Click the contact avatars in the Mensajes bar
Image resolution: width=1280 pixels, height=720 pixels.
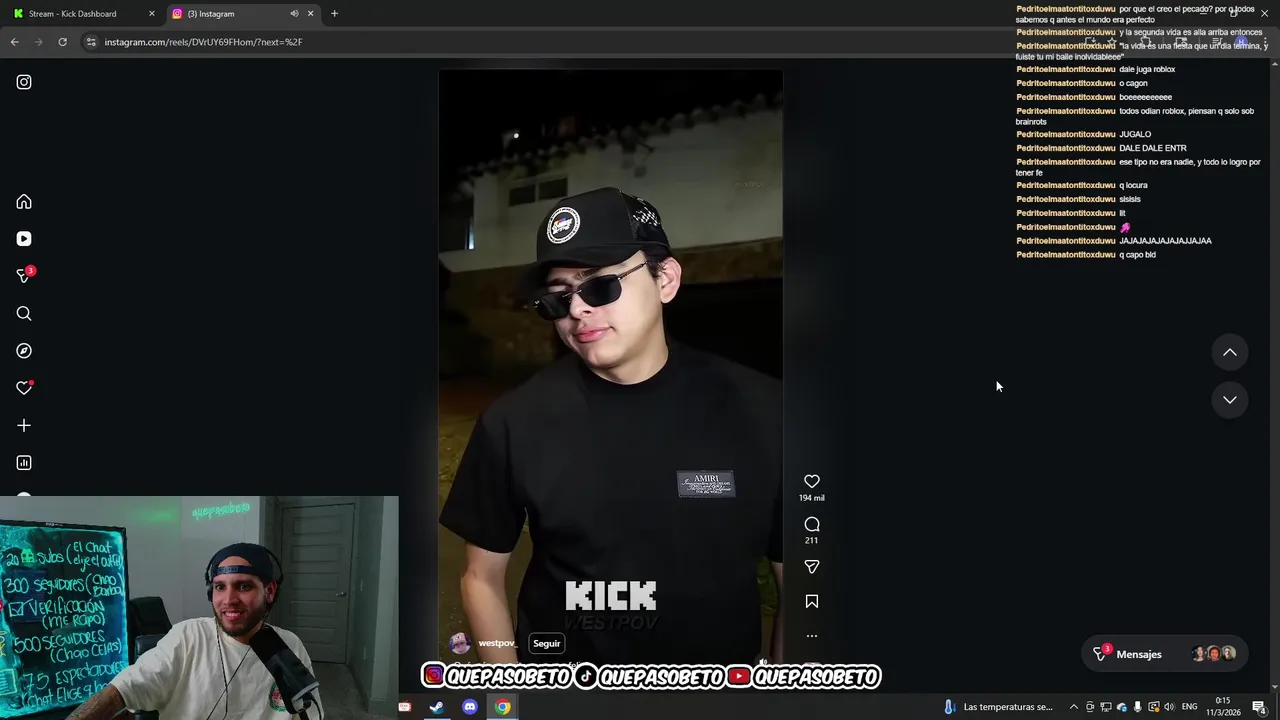pyautogui.click(x=1214, y=654)
